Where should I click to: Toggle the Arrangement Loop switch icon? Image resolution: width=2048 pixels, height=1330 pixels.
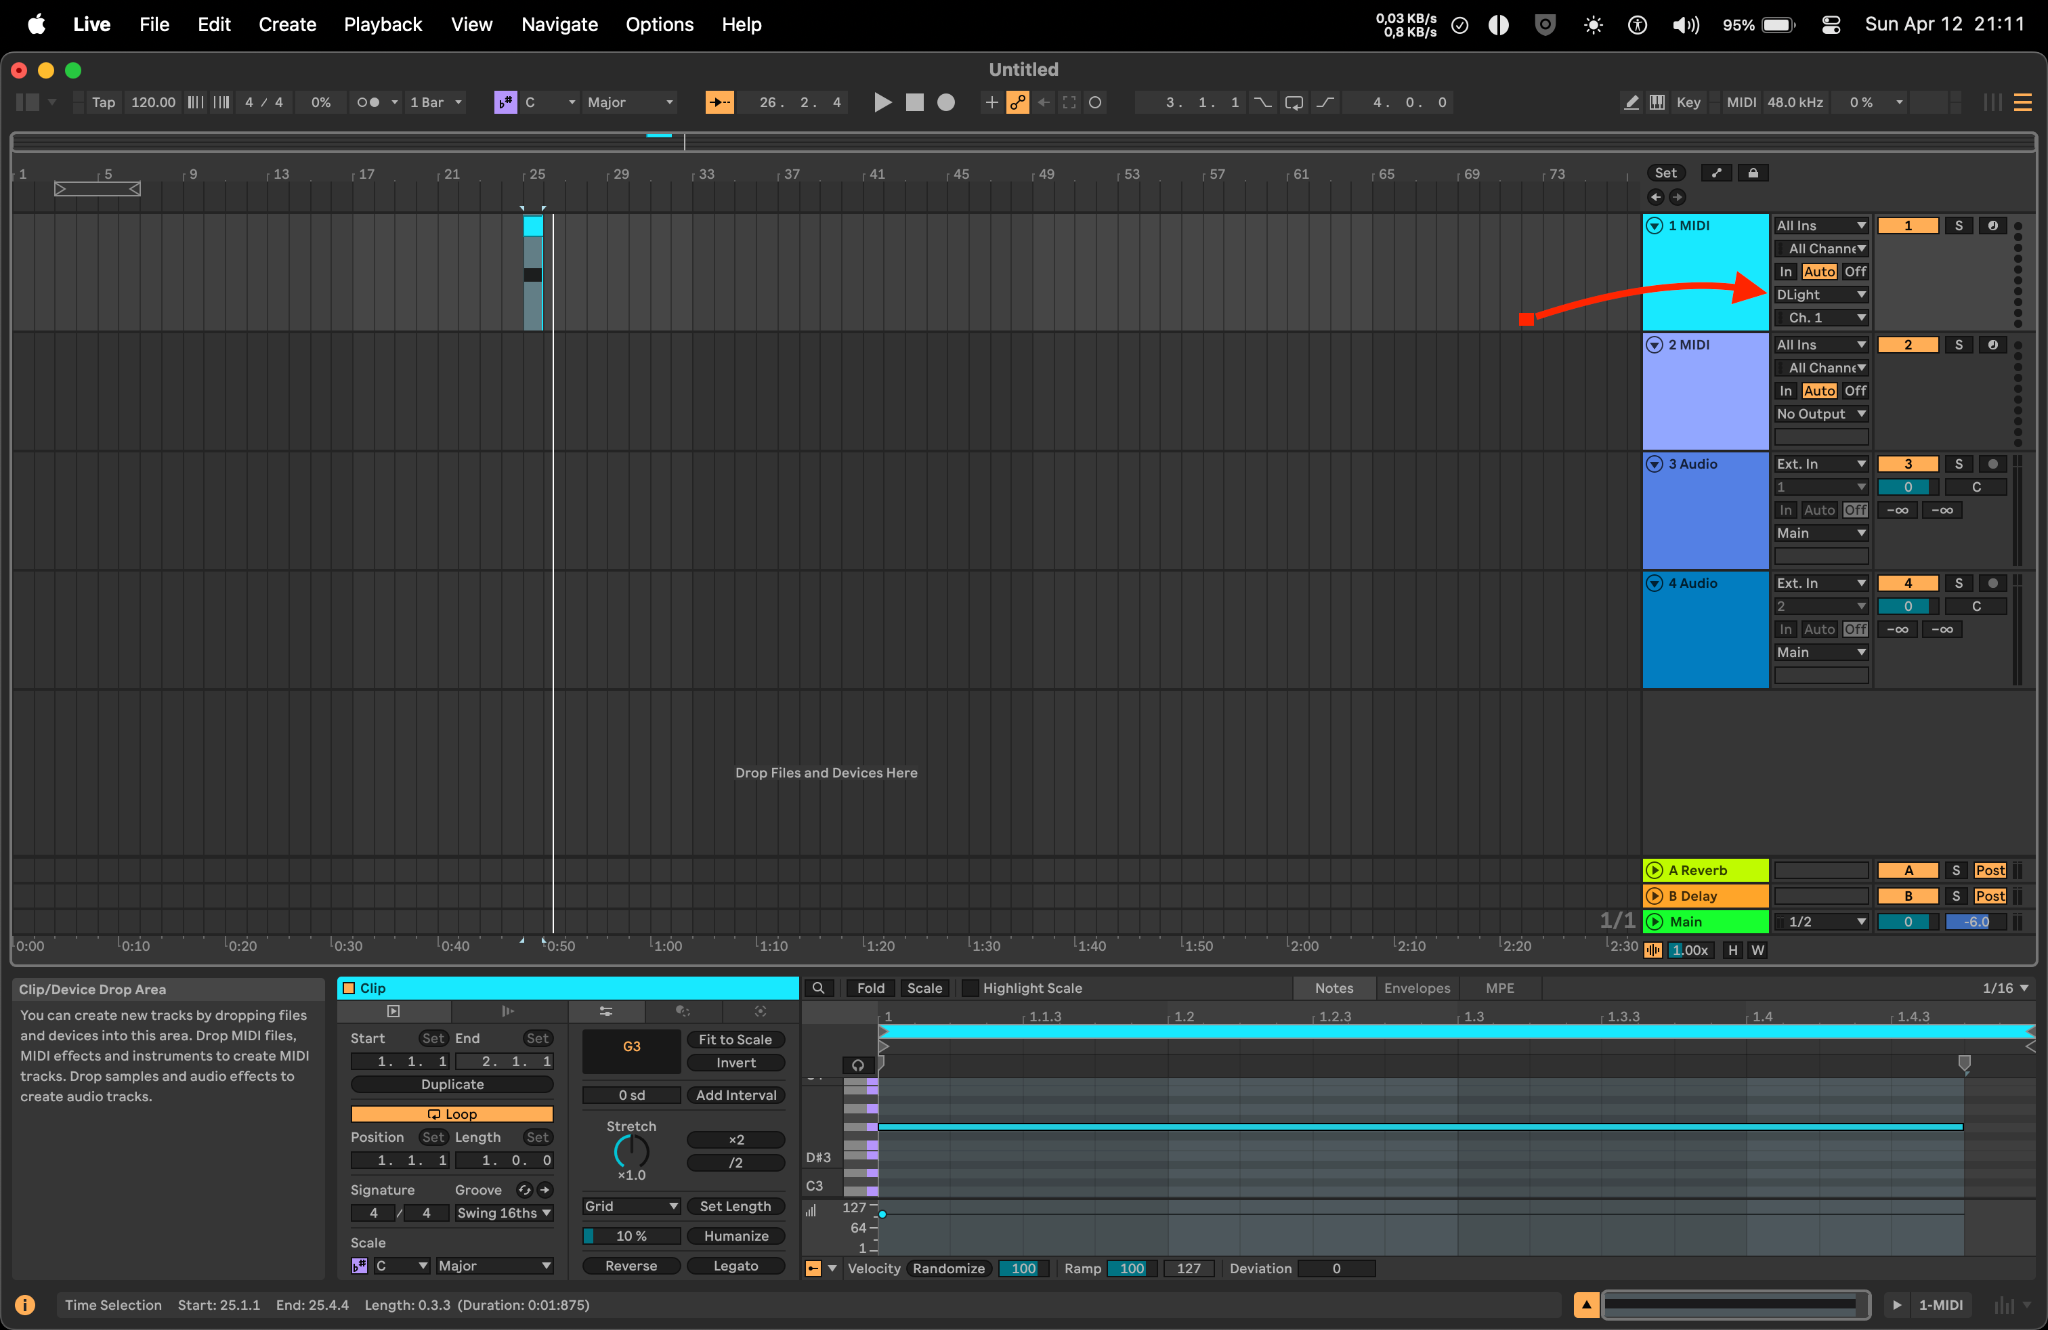[x=1294, y=102]
